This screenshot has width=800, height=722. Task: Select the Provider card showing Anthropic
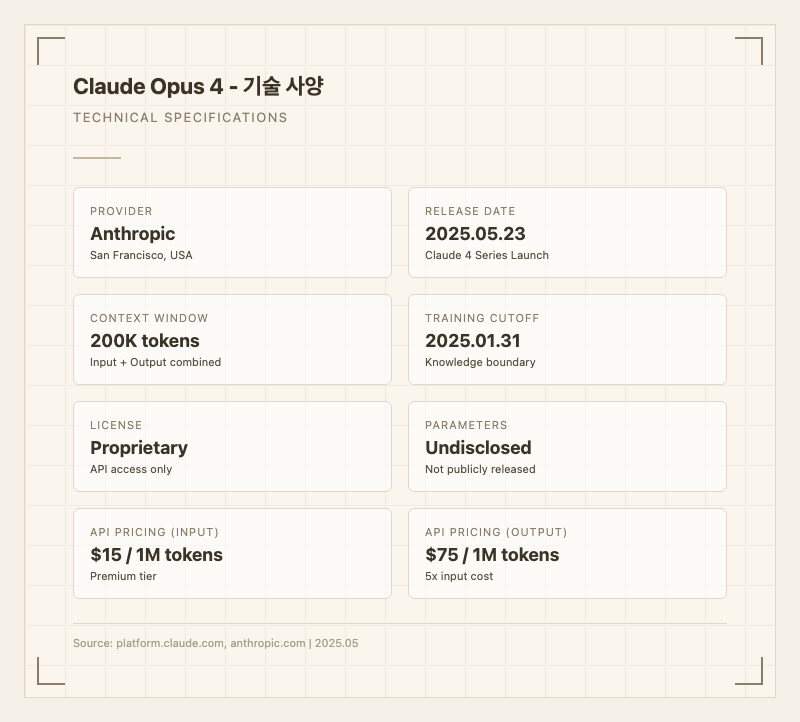coord(232,232)
